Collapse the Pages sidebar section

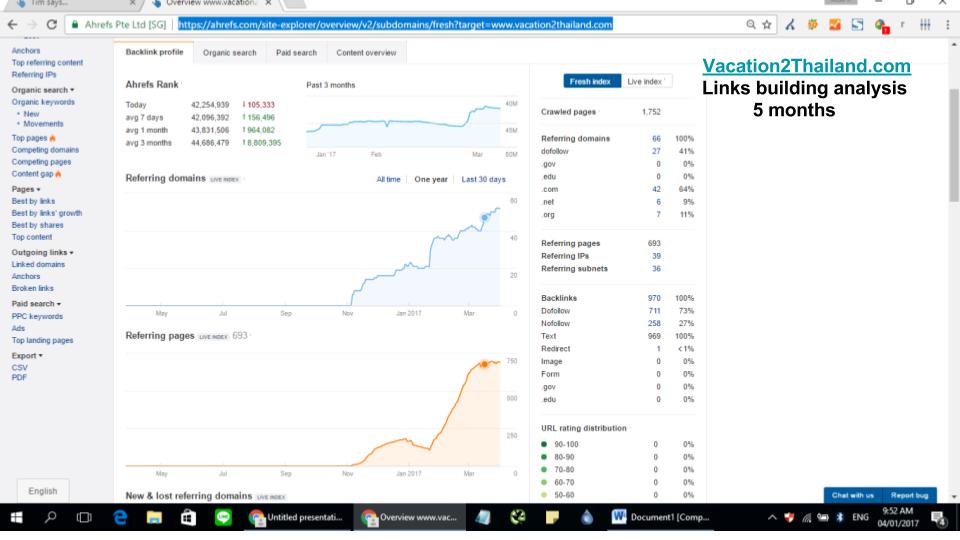click(x=26, y=189)
